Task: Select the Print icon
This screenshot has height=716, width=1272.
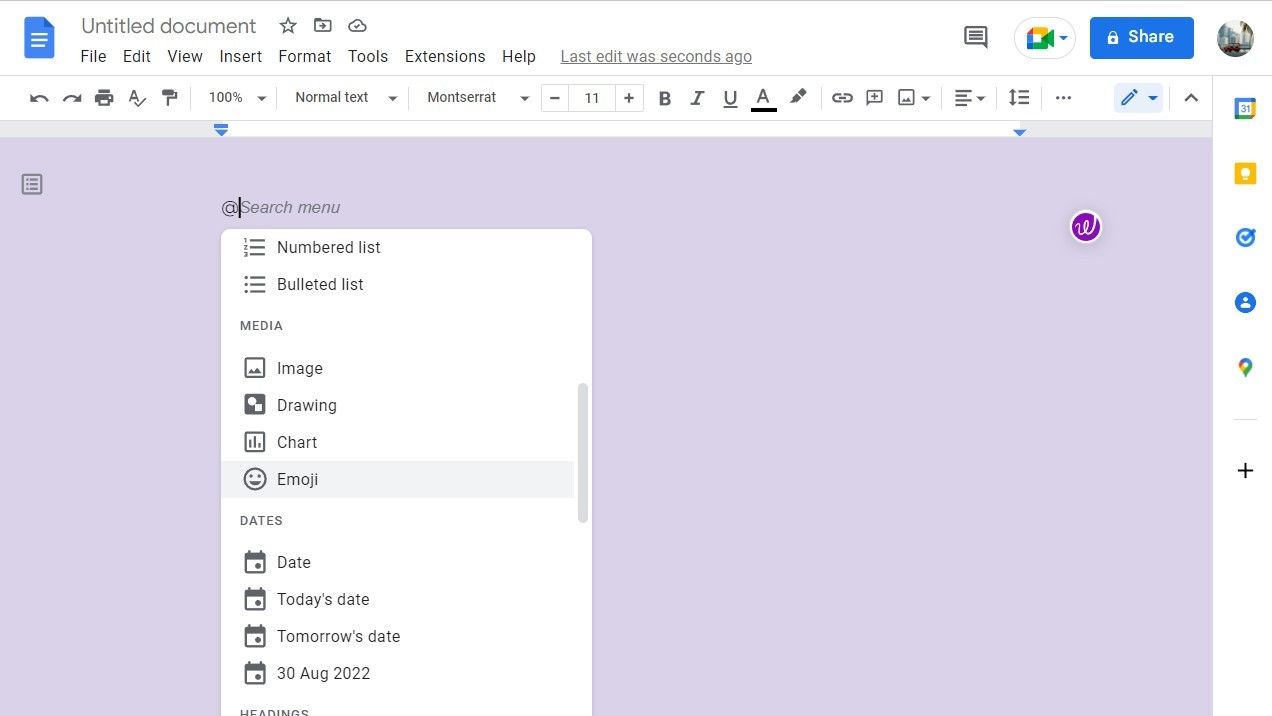Action: [x=104, y=97]
